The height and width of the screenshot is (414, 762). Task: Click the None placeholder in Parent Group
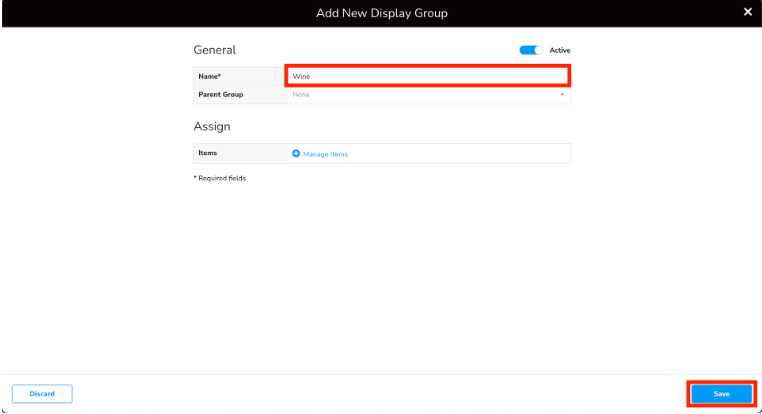(x=301, y=95)
